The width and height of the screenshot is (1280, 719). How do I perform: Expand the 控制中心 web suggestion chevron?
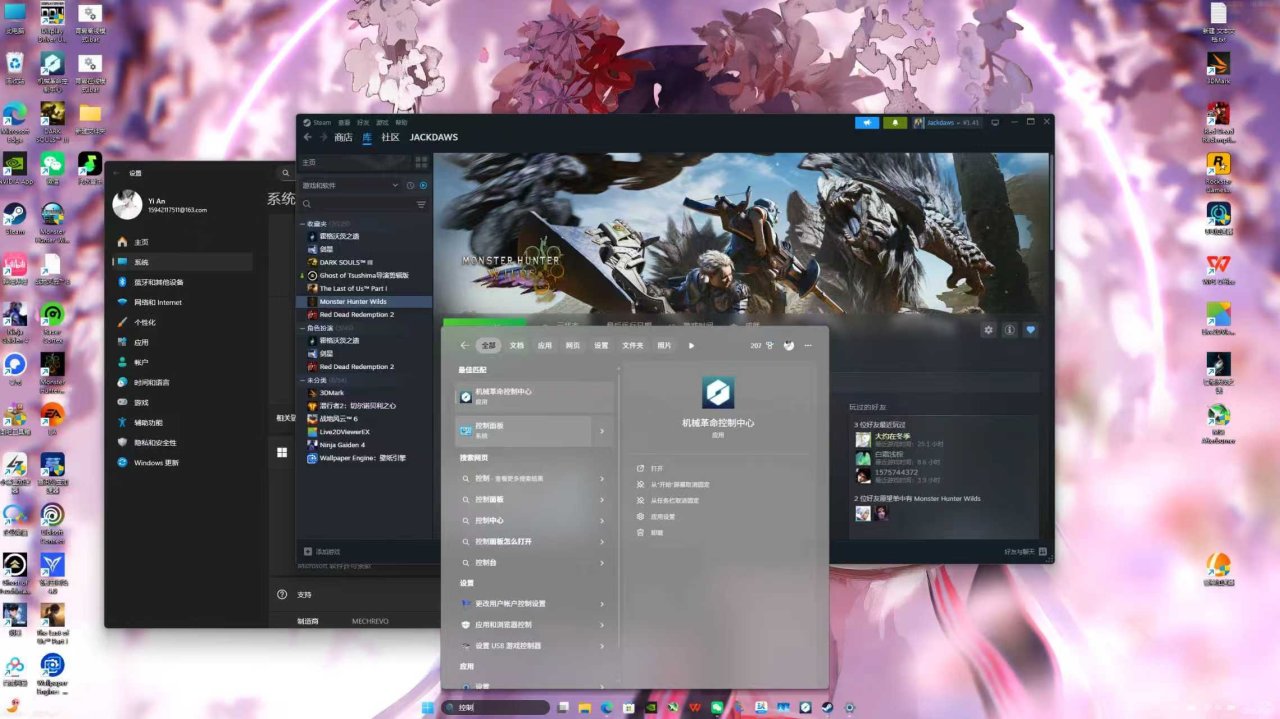[602, 521]
